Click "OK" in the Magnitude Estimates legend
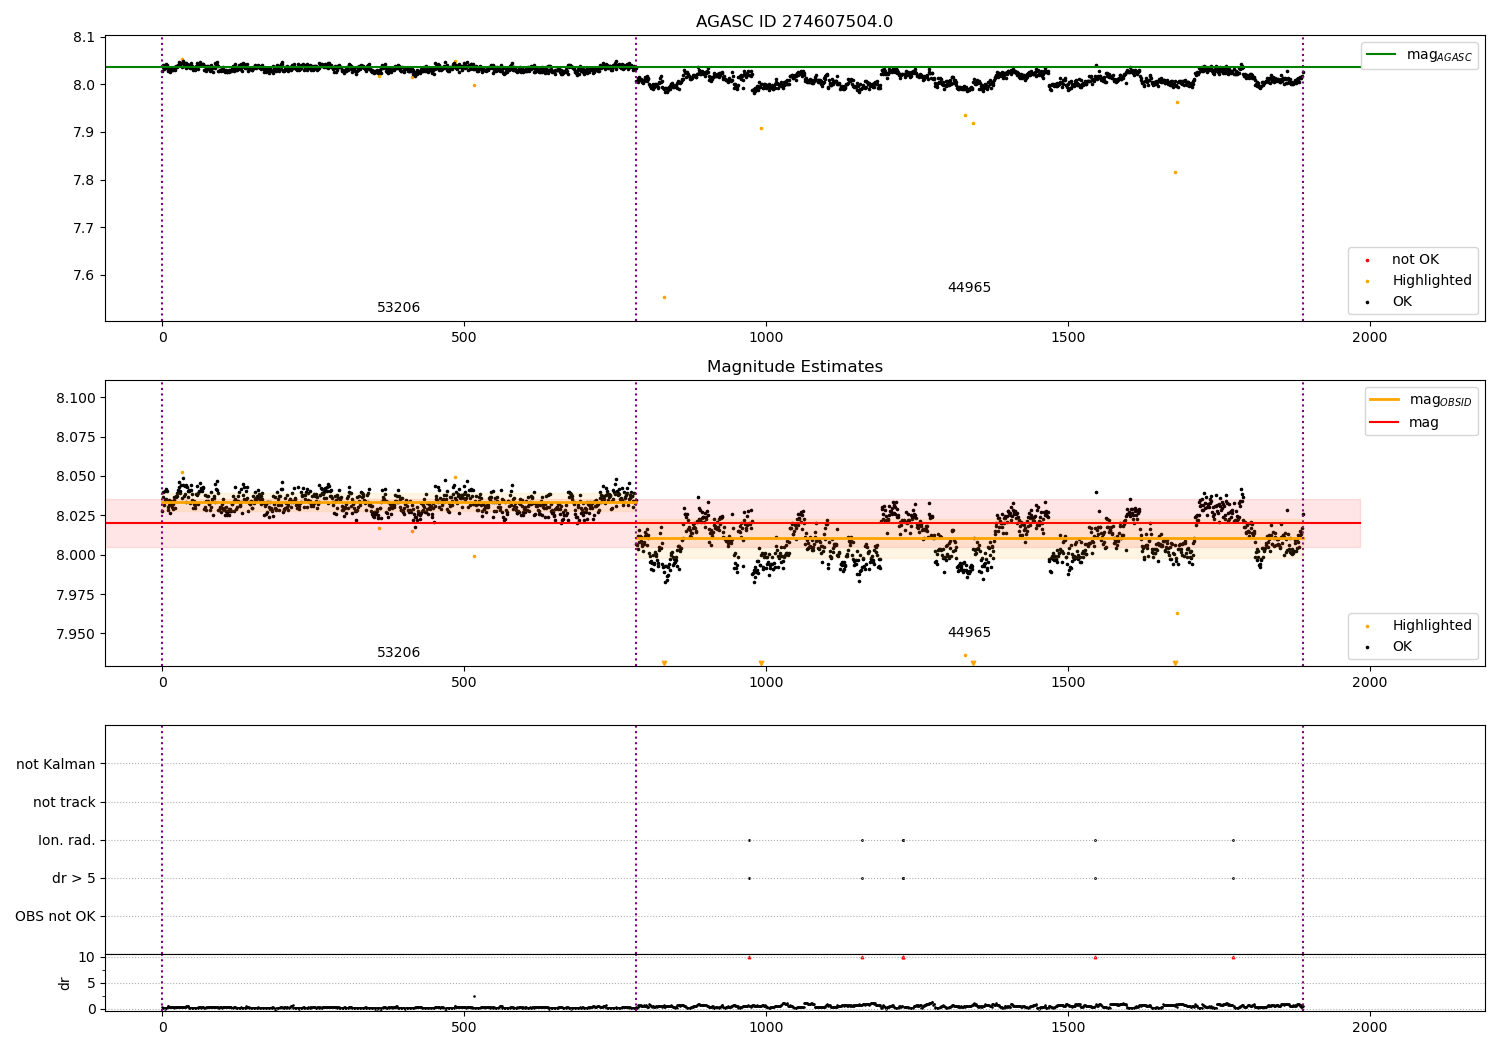This screenshot has height=1050, width=1500. click(x=1402, y=647)
